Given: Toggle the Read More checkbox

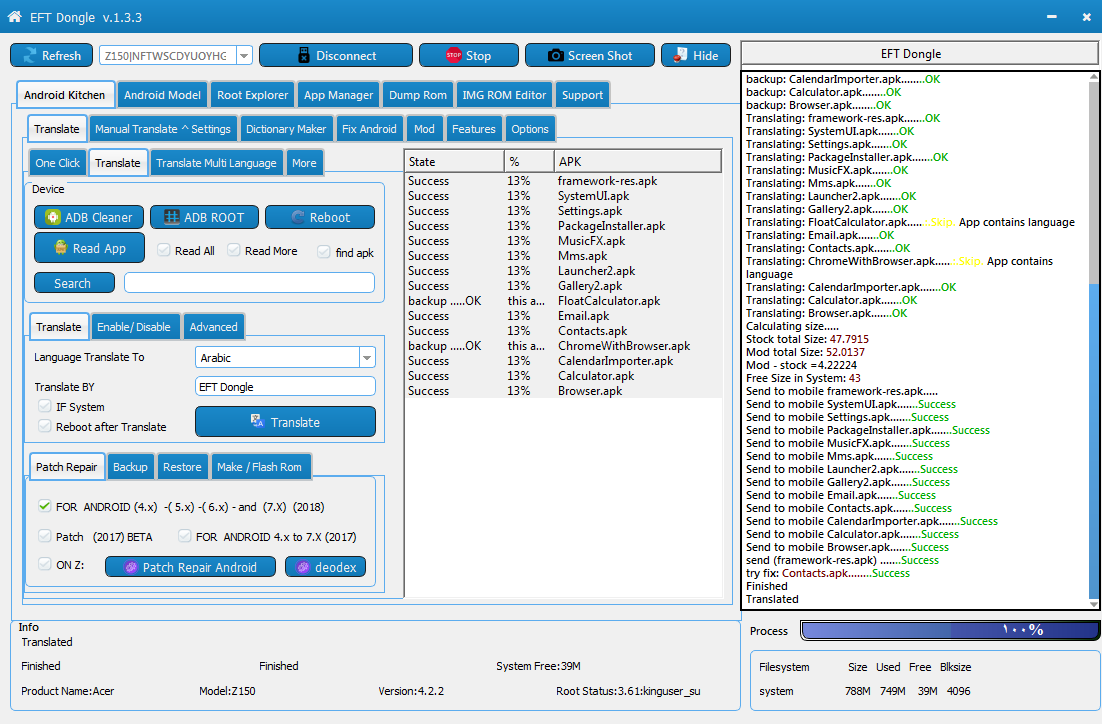Looking at the screenshot, I should pos(234,250).
